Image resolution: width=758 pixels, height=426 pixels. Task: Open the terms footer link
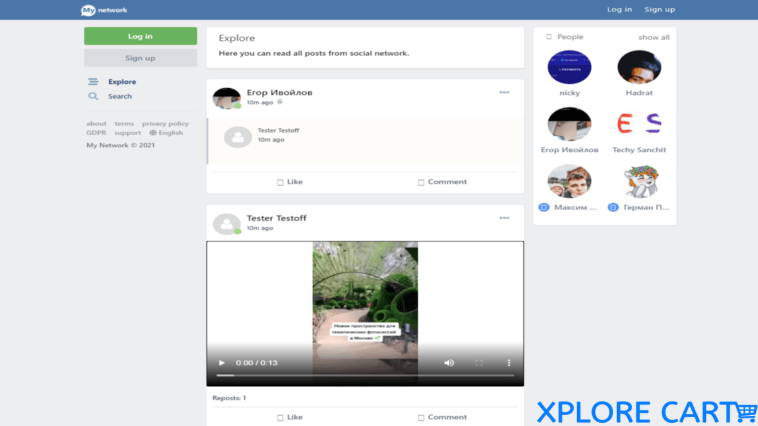(124, 124)
